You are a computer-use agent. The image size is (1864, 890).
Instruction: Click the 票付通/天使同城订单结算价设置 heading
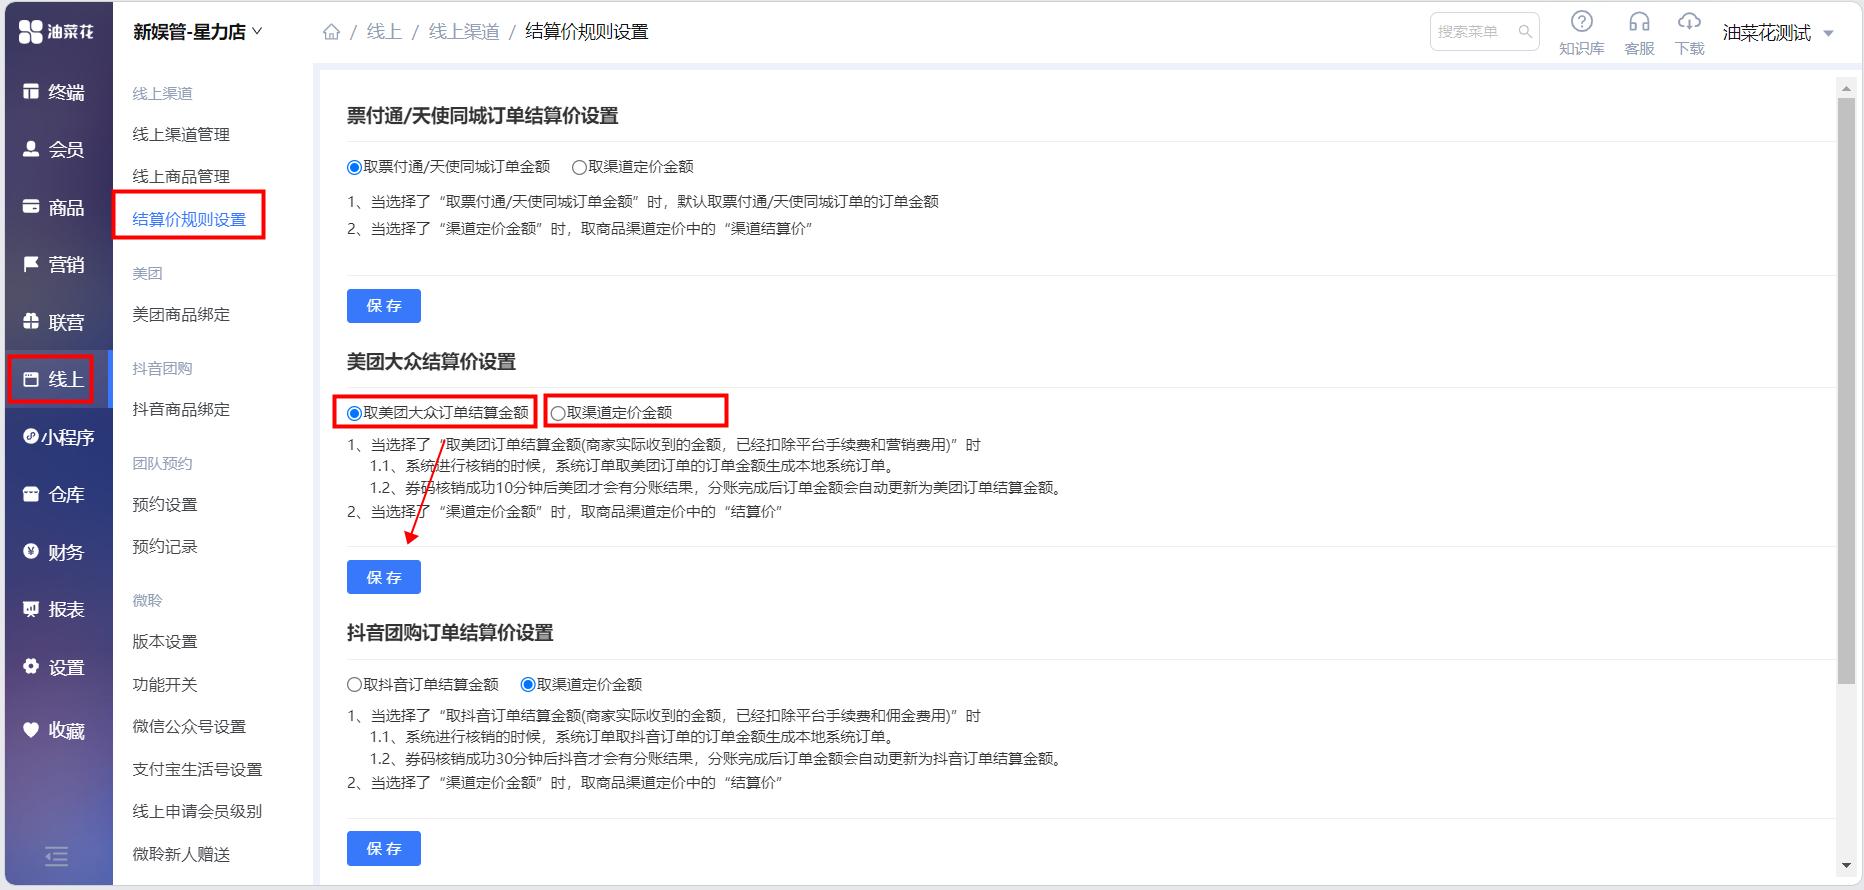[x=483, y=116]
